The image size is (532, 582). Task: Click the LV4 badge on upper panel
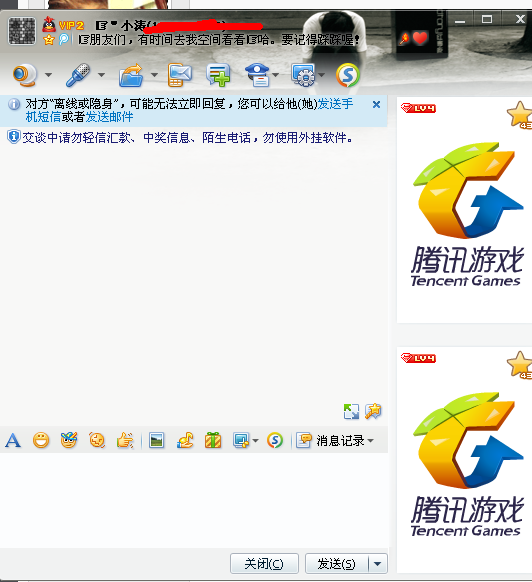(x=418, y=108)
